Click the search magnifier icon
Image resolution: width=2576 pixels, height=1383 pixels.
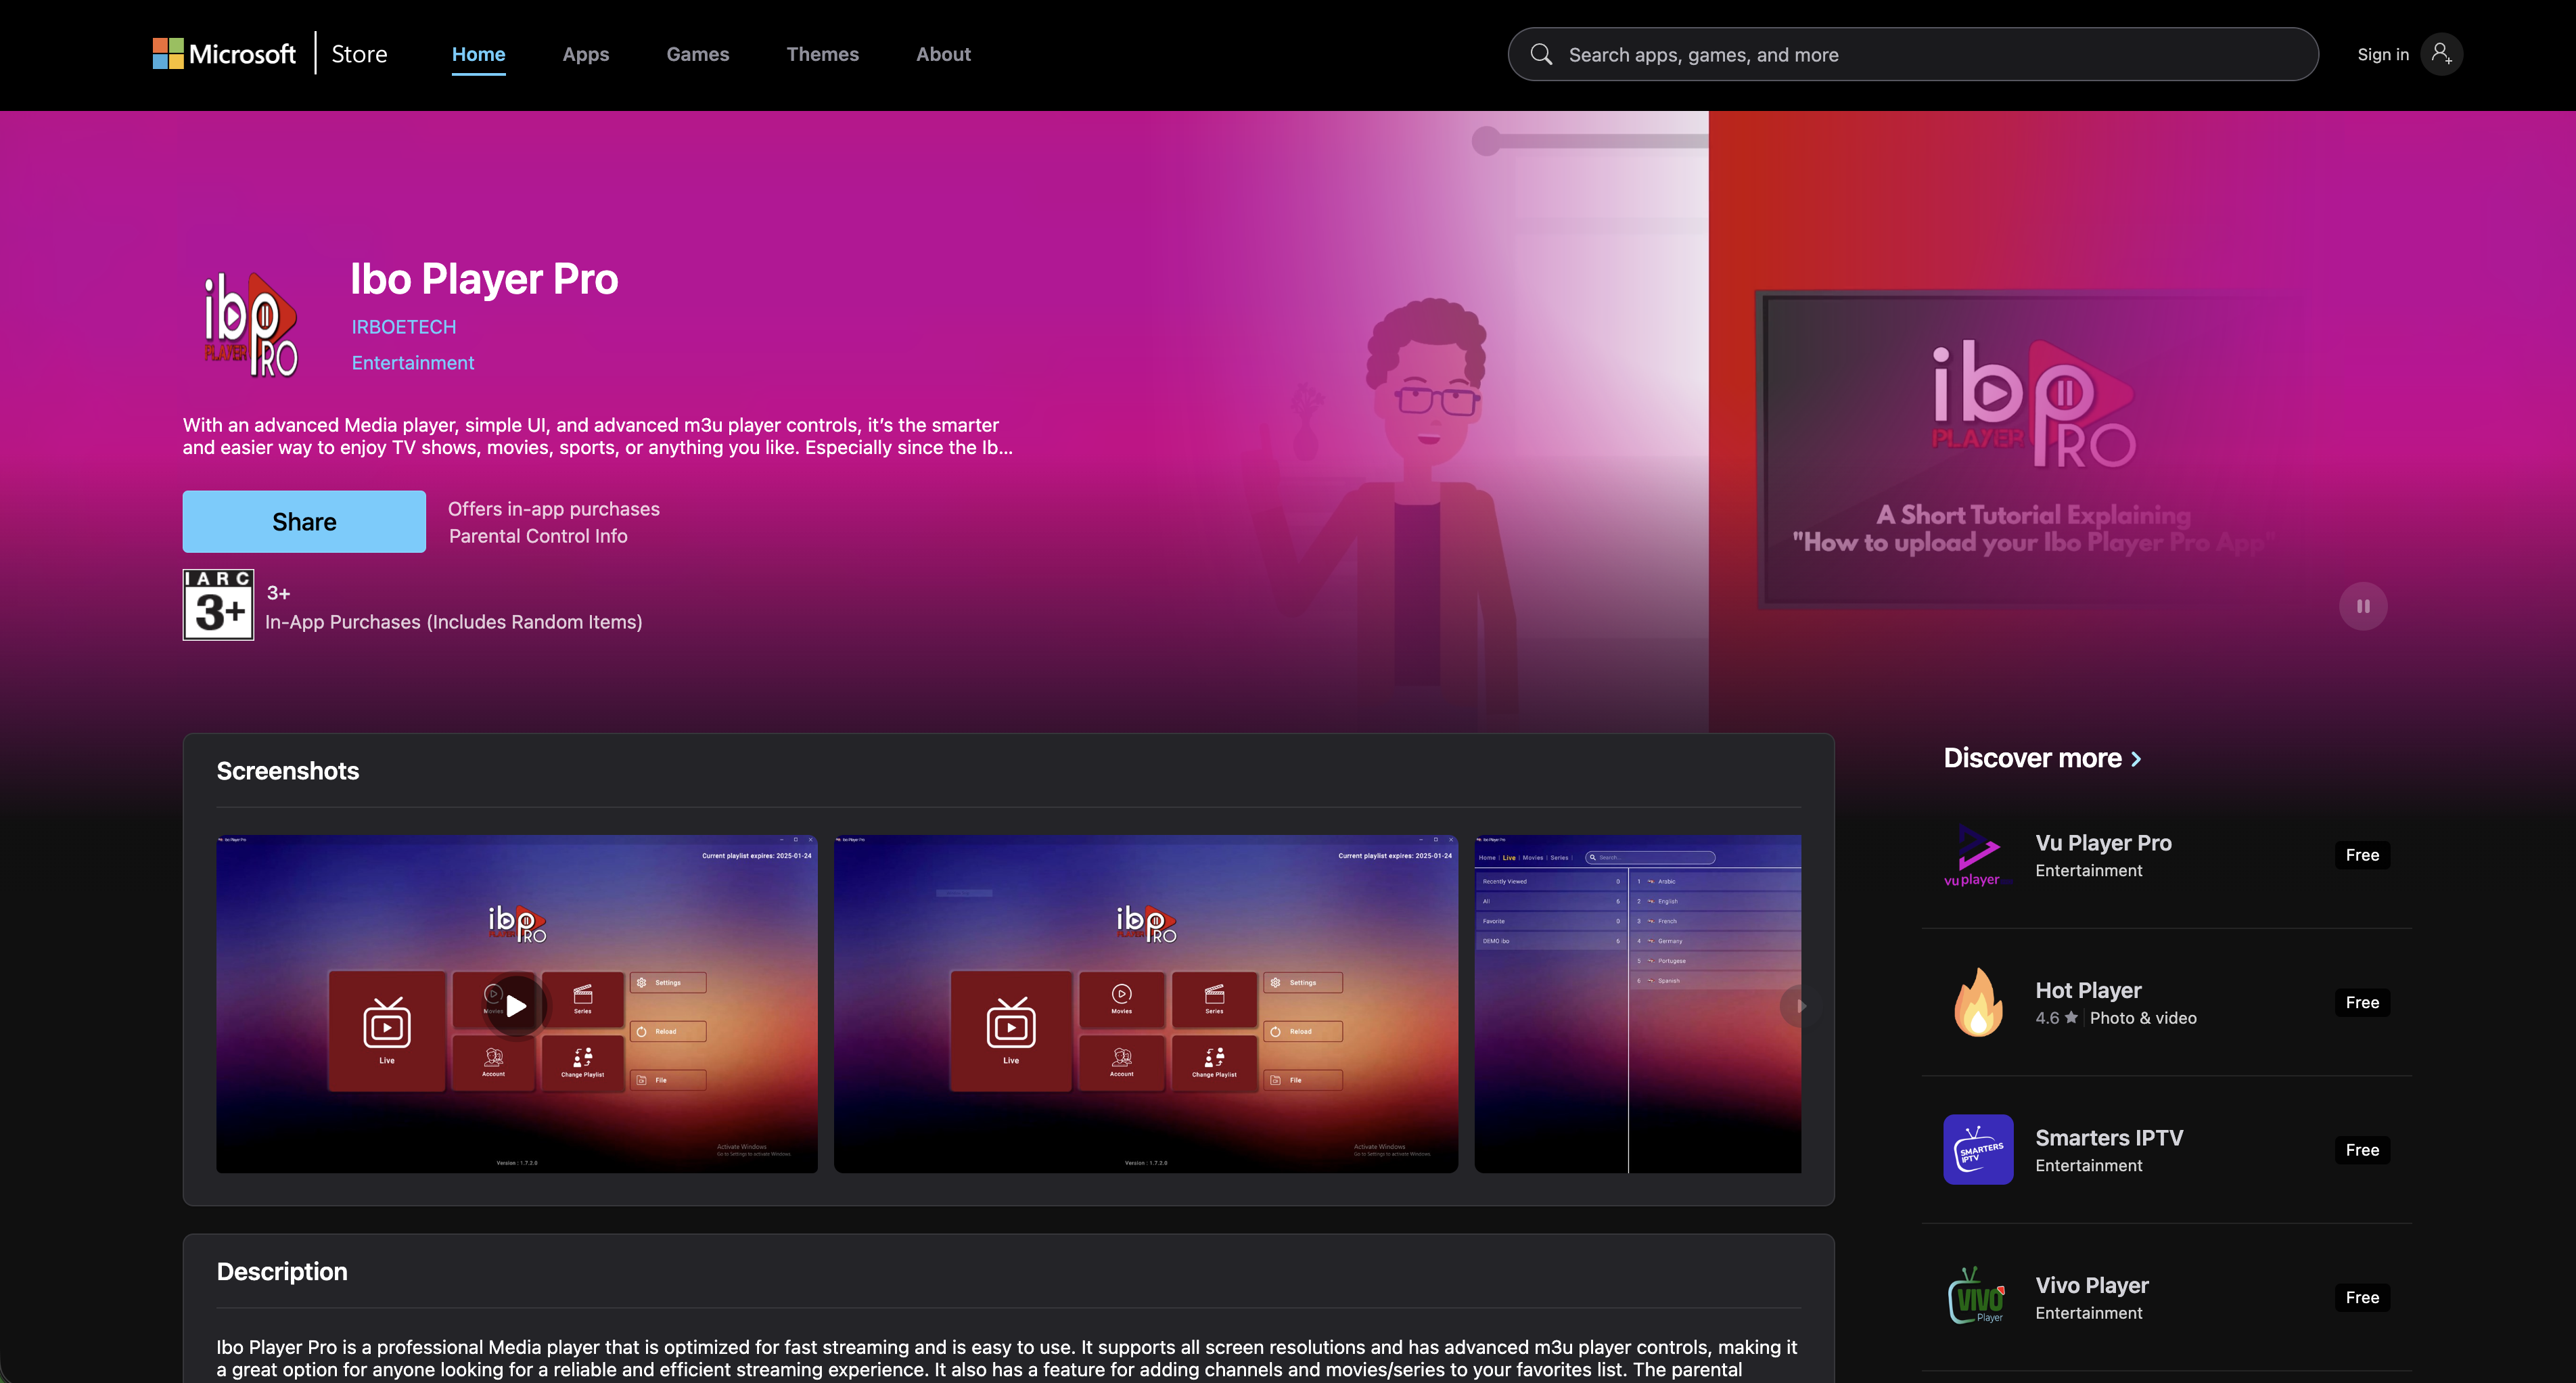click(x=1541, y=54)
